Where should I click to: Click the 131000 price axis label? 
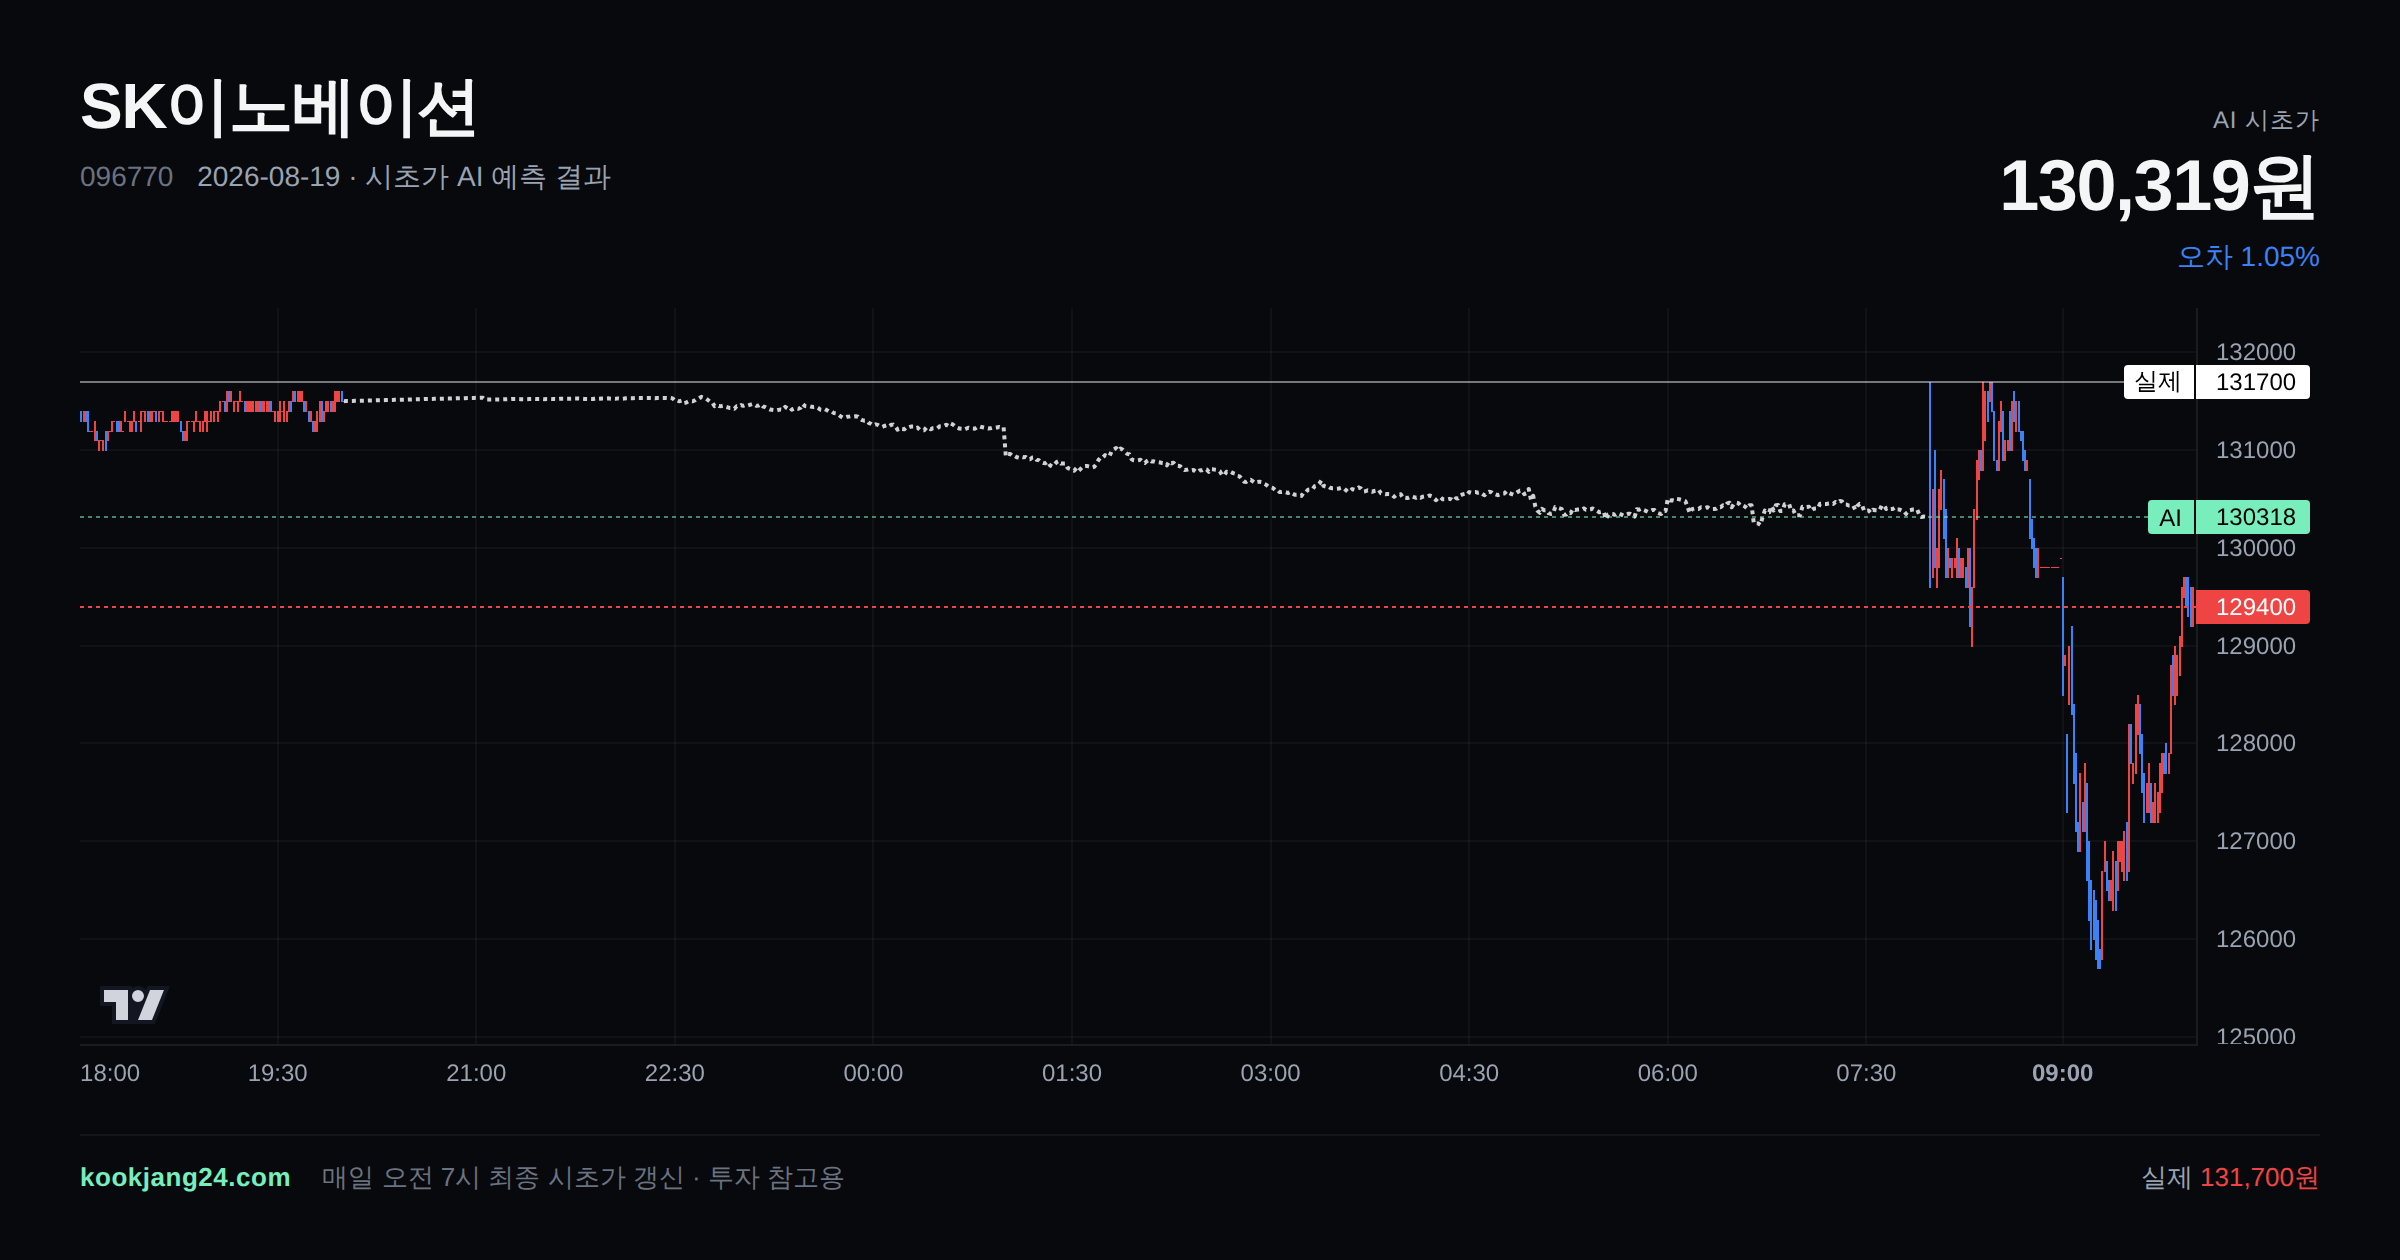click(x=2255, y=450)
